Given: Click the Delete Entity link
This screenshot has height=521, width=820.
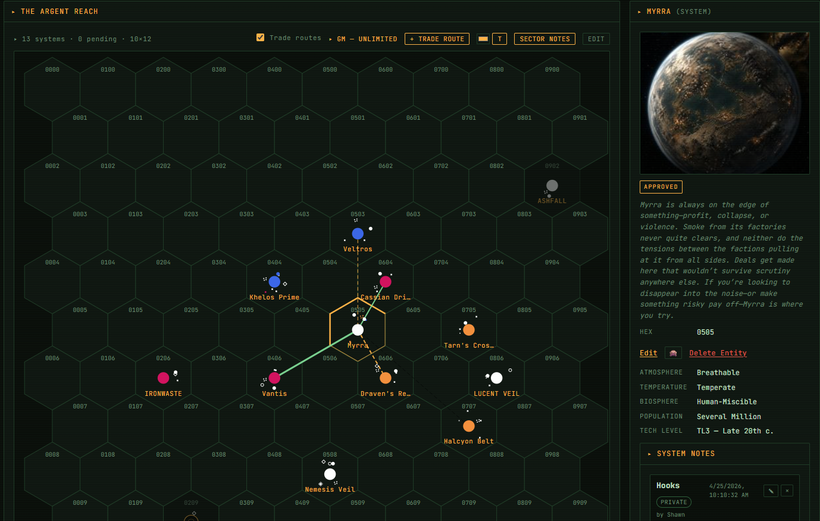Looking at the screenshot, I should click(x=718, y=353).
